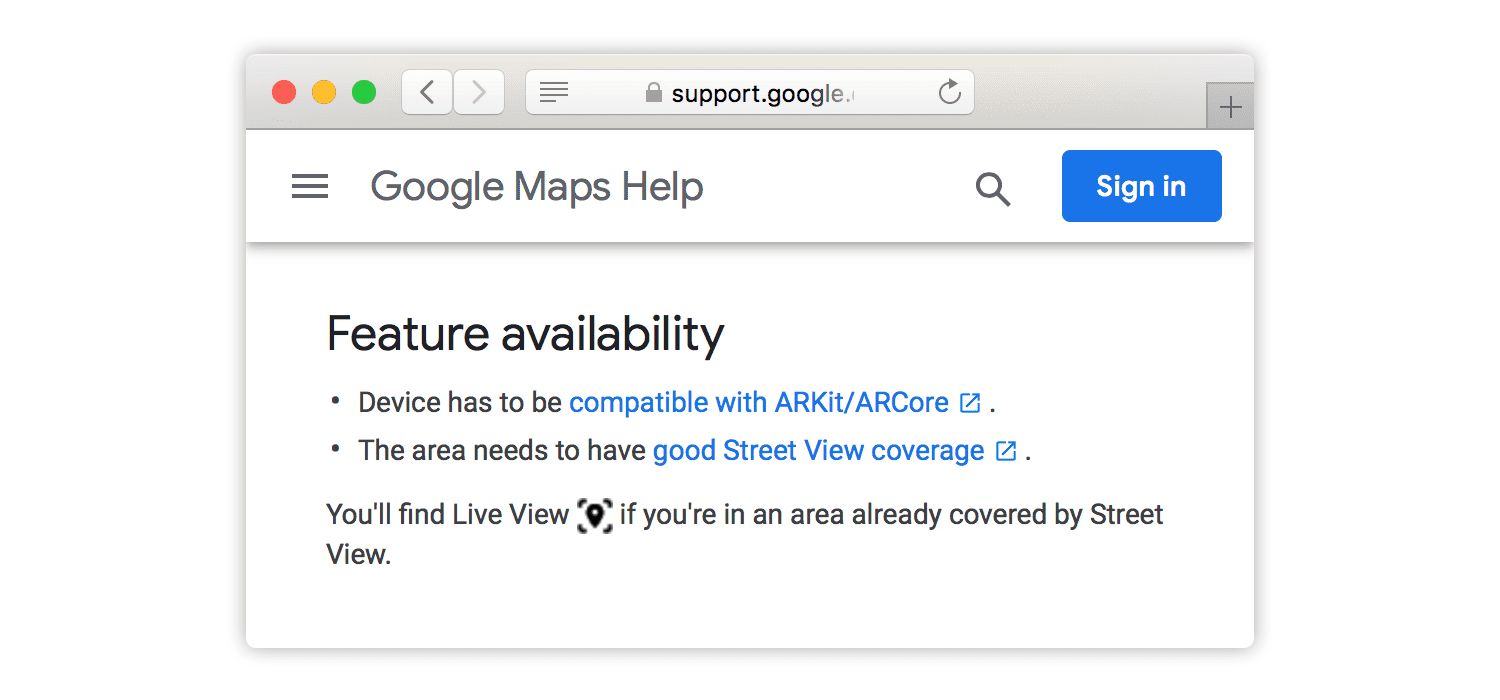The image size is (1500, 700).
Task: Click the Google Maps Help title
Action: [537, 187]
